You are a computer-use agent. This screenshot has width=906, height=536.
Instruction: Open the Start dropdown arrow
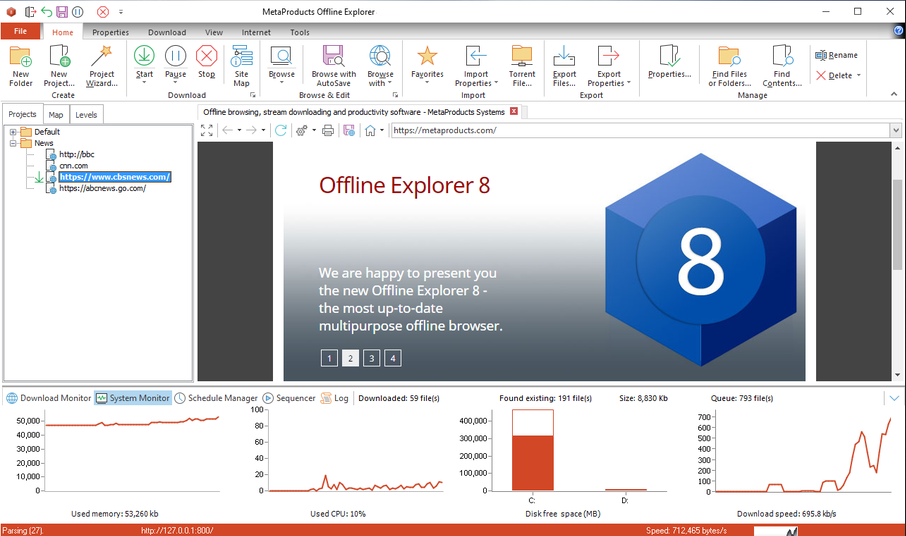144,82
